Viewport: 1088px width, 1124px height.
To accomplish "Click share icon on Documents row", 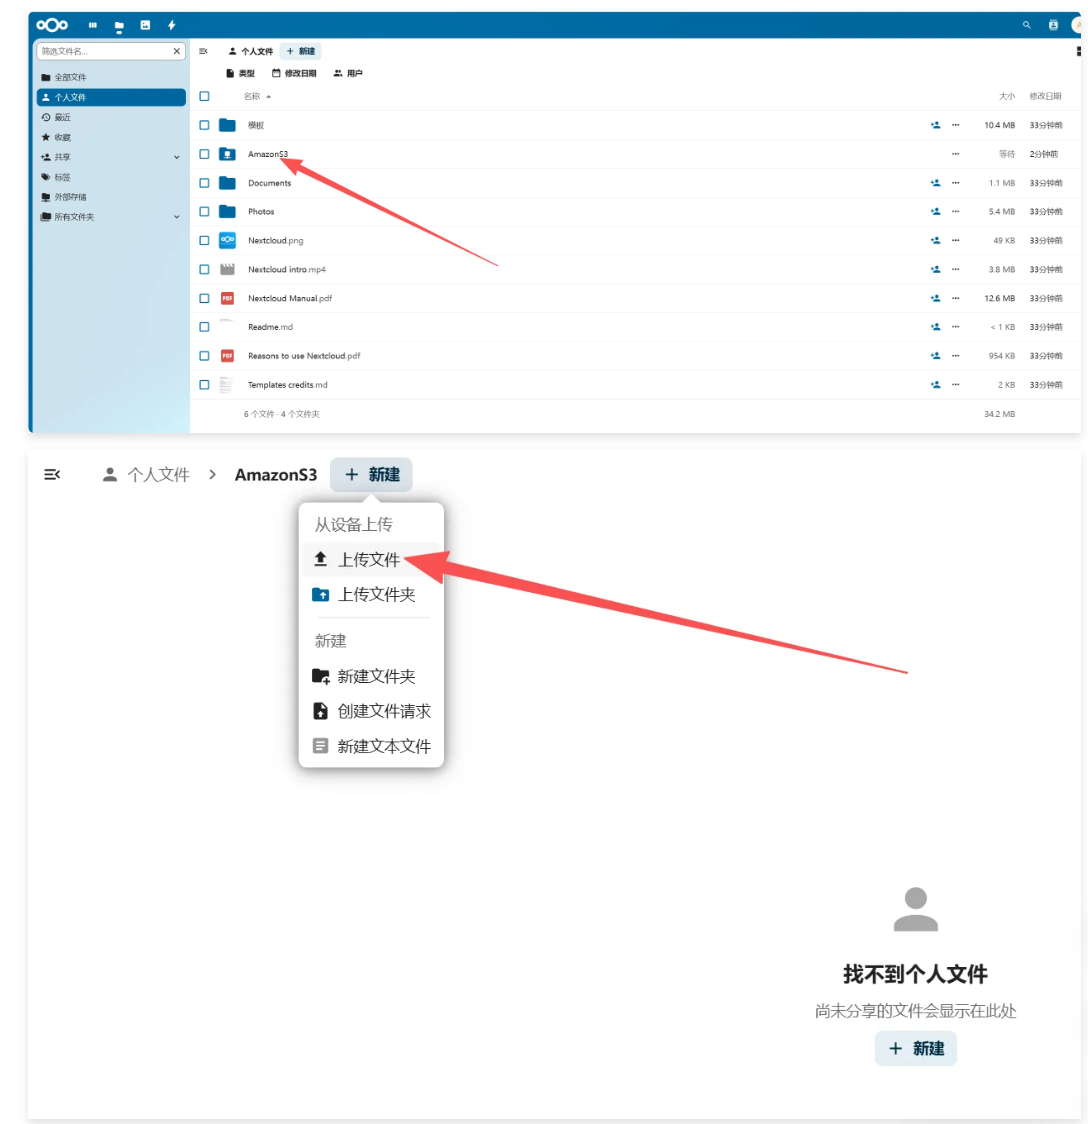I will pos(935,183).
